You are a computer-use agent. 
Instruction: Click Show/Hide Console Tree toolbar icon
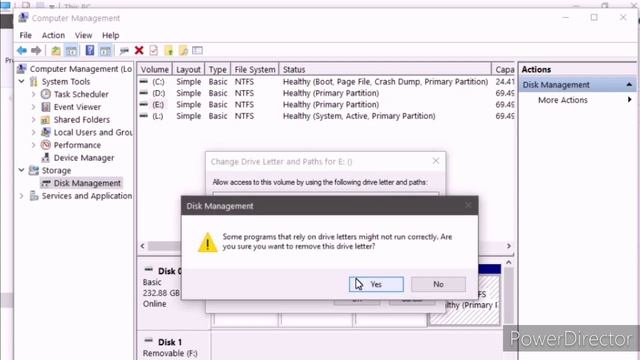(71, 51)
